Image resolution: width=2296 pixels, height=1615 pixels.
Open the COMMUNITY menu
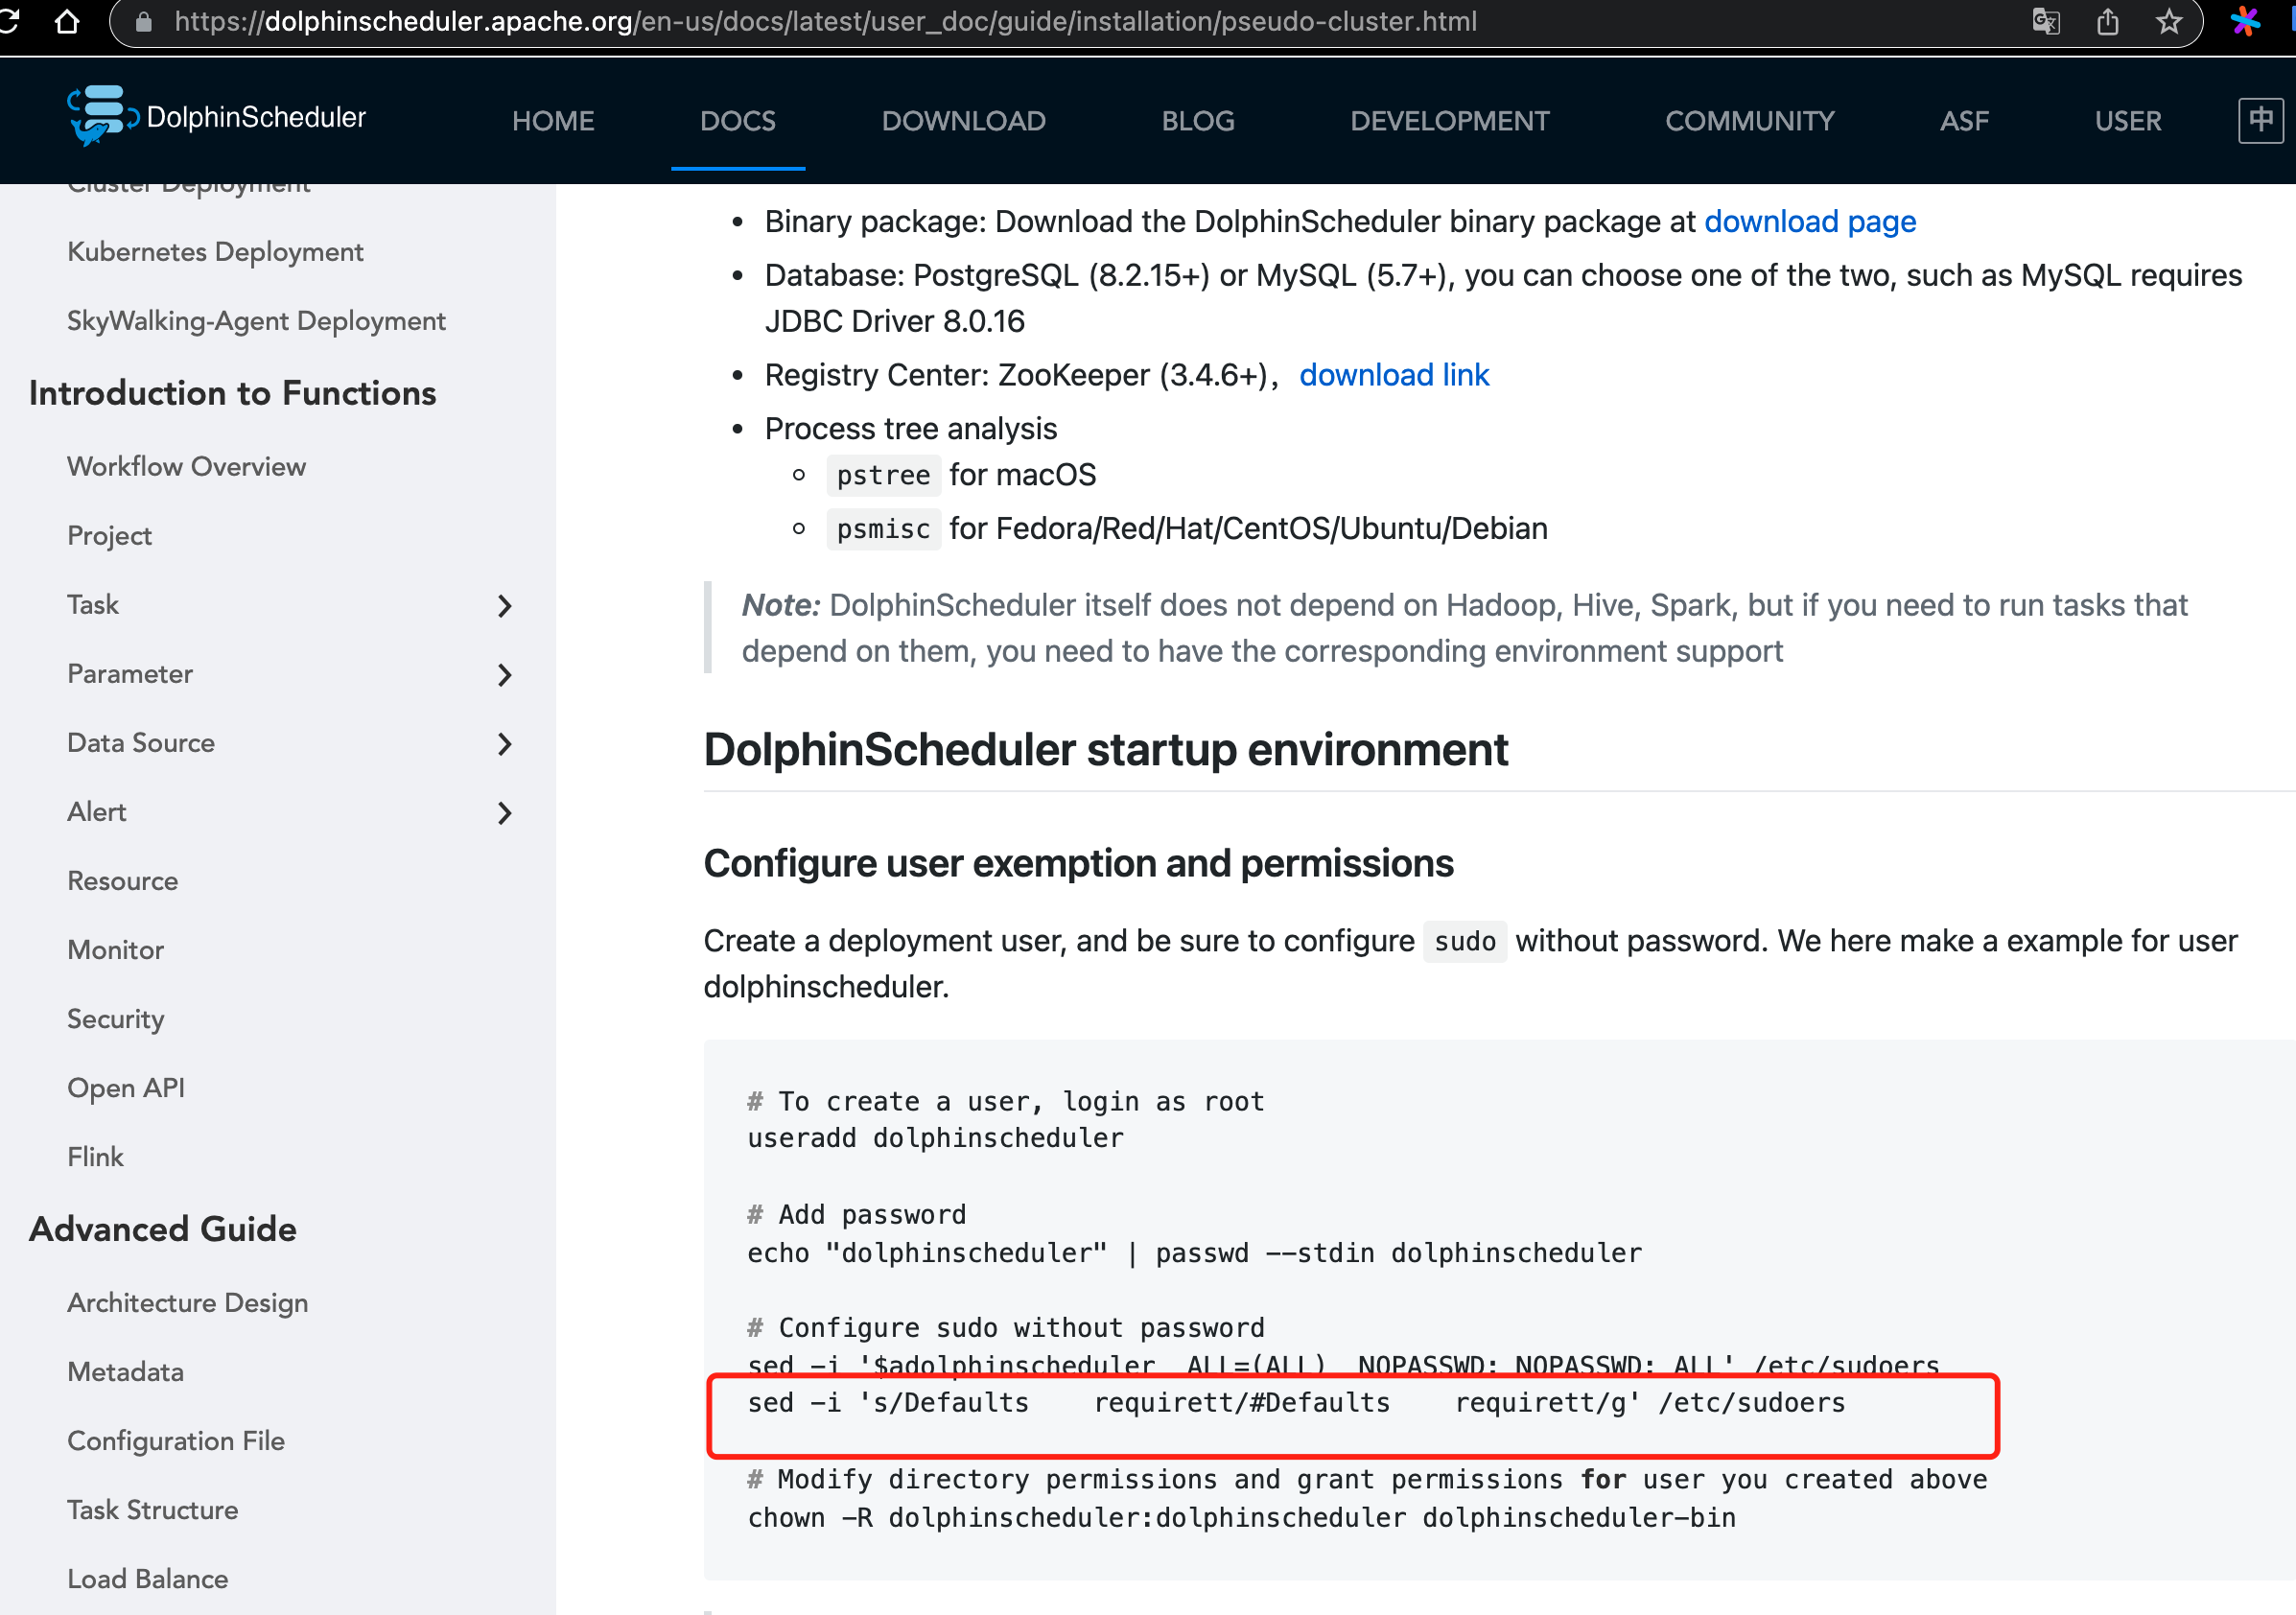(x=1749, y=120)
